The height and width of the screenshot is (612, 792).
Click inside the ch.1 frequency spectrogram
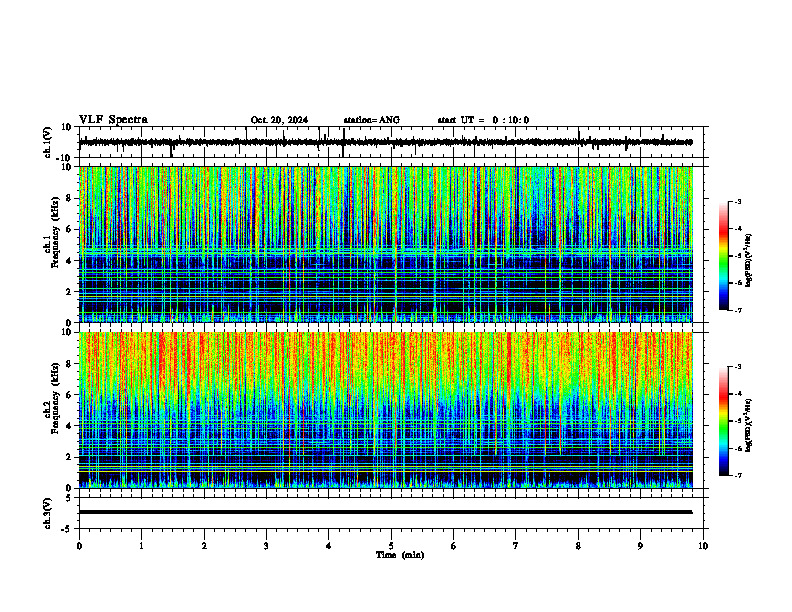[x=386, y=244]
